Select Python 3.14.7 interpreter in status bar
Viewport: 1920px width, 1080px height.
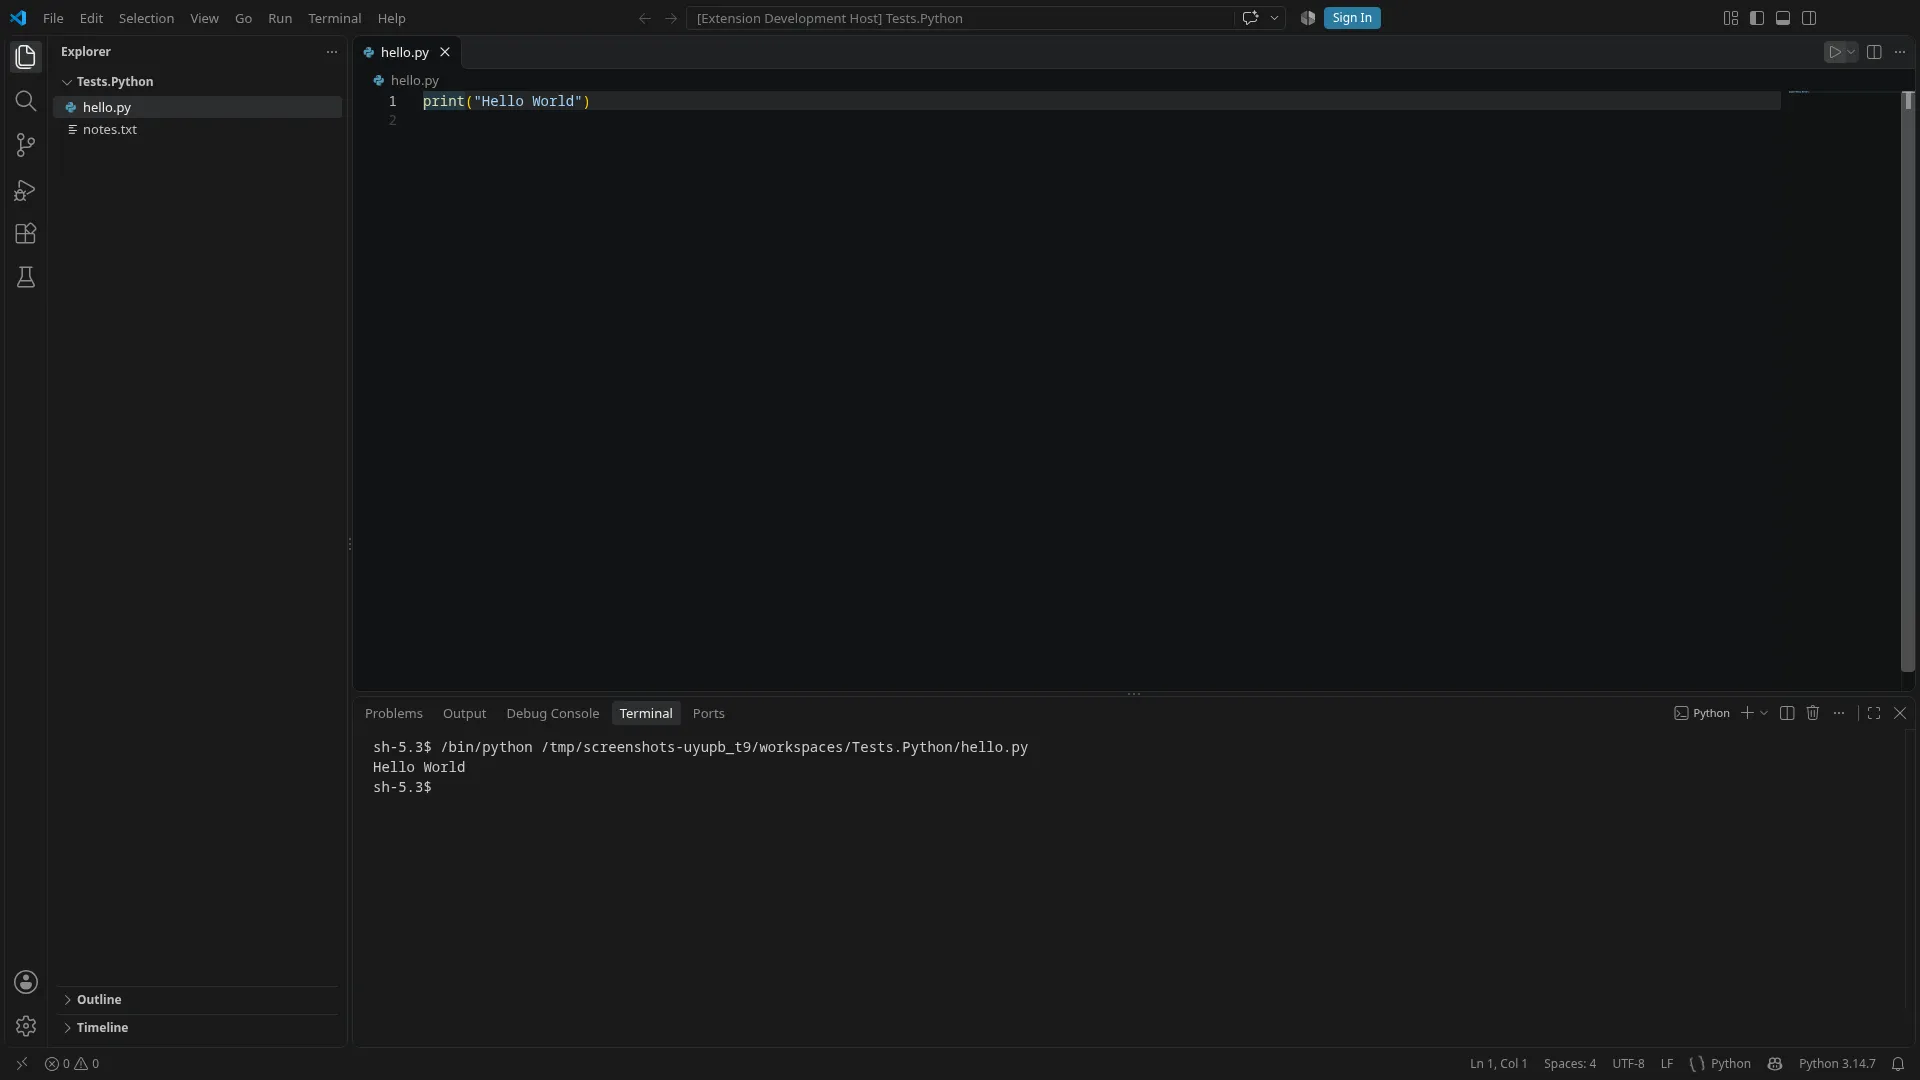(1837, 1064)
